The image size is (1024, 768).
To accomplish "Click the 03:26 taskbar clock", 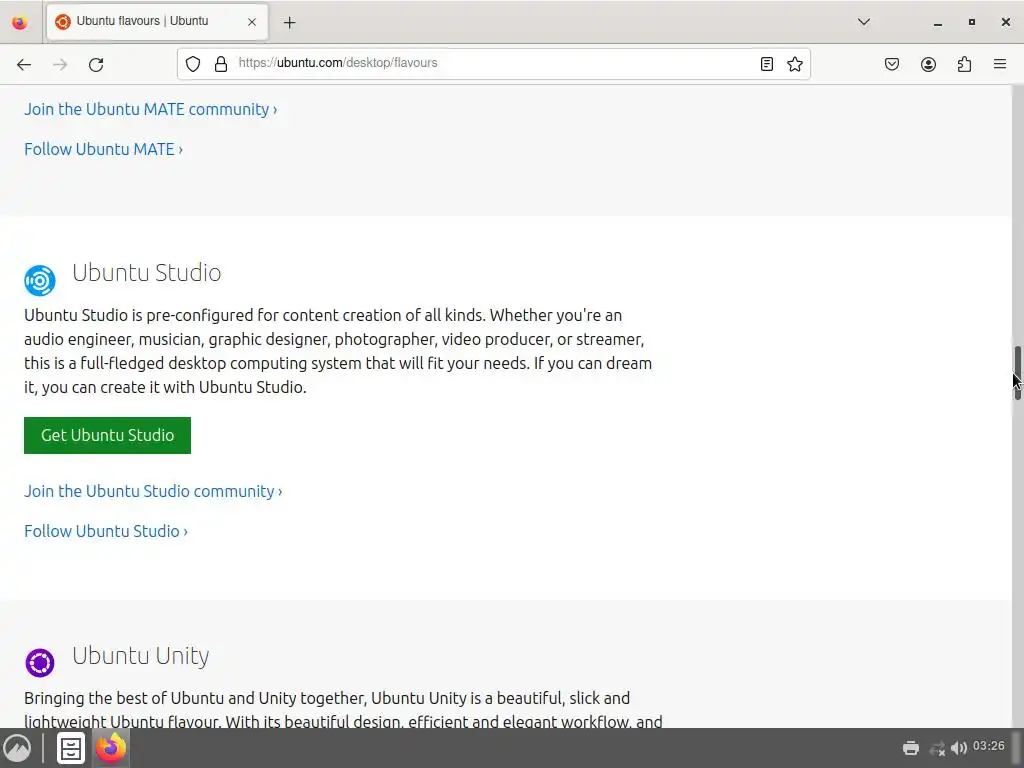I will coord(989,746).
